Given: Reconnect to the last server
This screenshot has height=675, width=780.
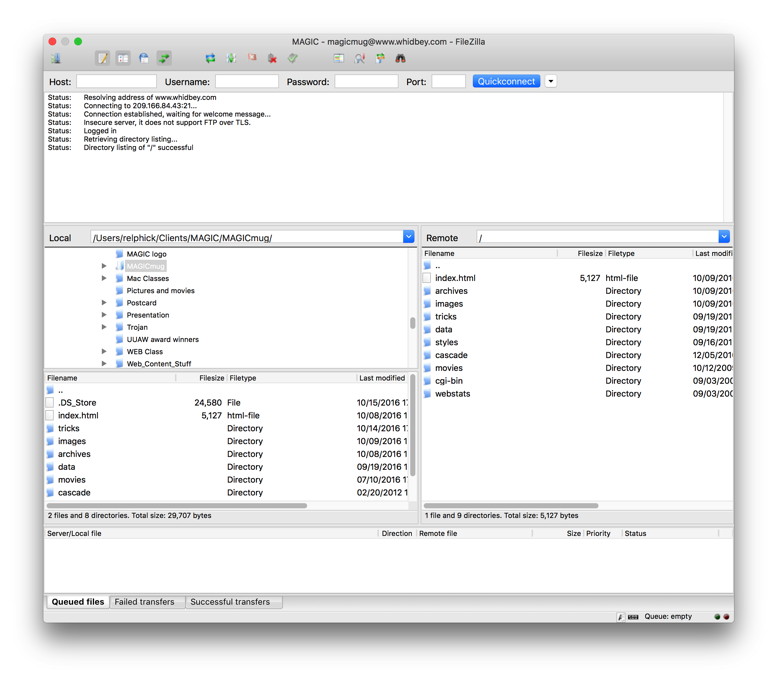Looking at the screenshot, I should pyautogui.click(x=293, y=59).
